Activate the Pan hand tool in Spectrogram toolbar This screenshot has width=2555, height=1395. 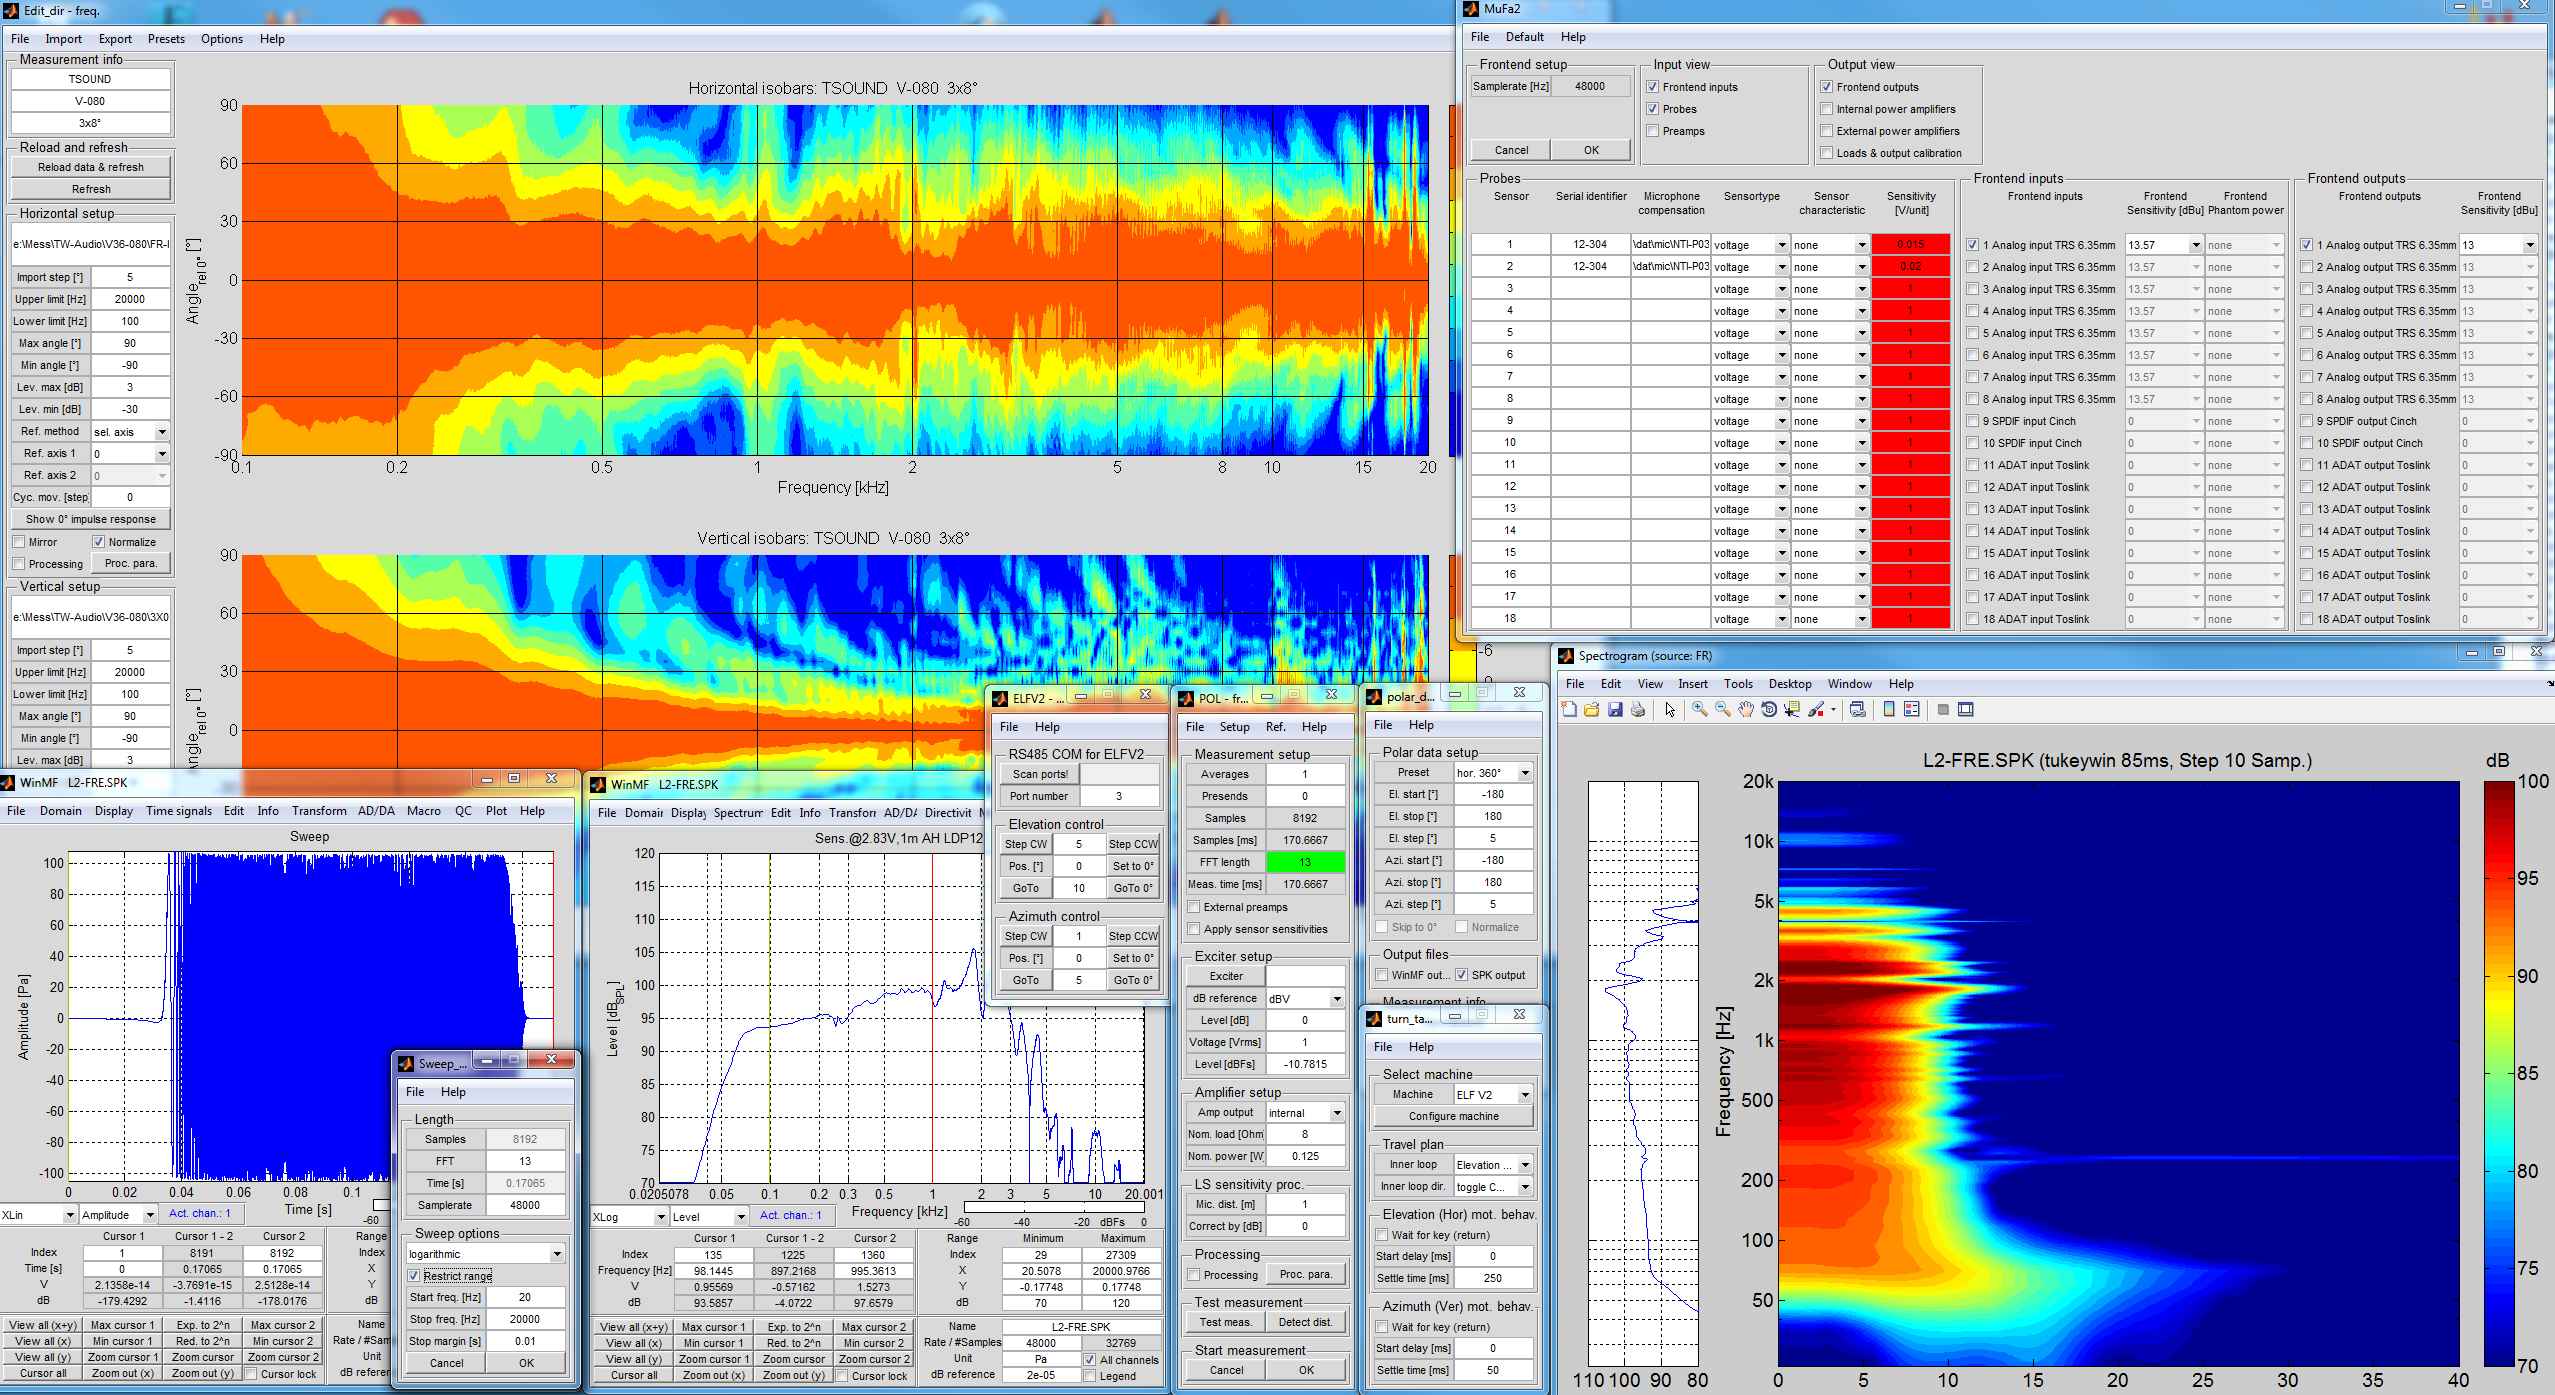pos(1746,710)
